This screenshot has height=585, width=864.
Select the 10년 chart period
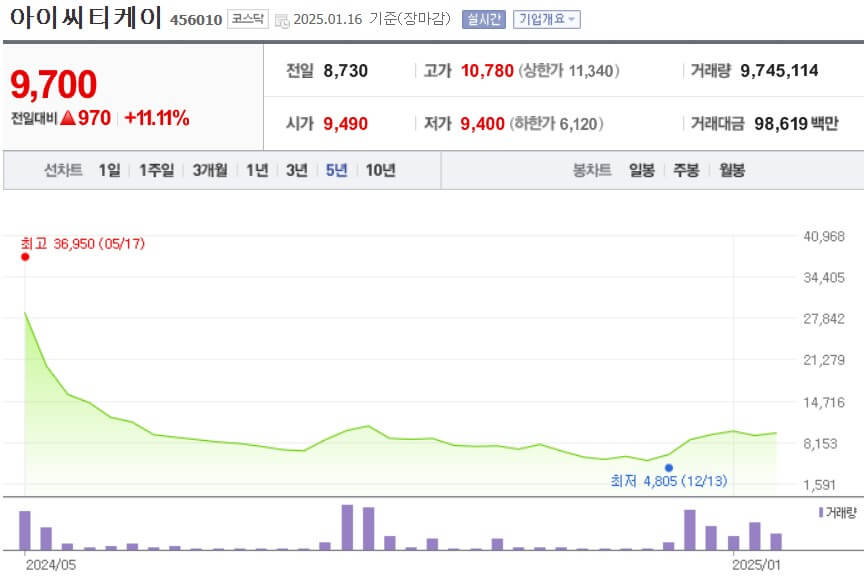coord(380,170)
